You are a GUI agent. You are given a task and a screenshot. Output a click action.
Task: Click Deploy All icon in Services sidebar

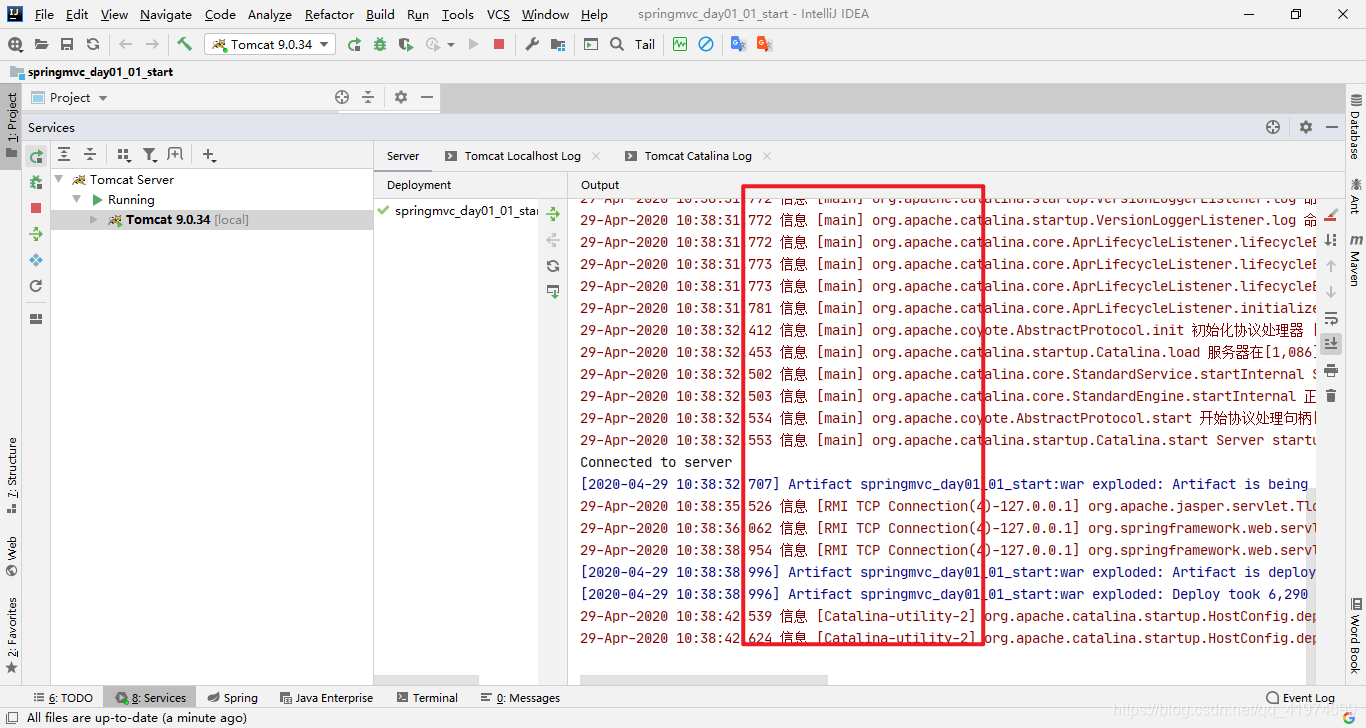tap(36, 234)
